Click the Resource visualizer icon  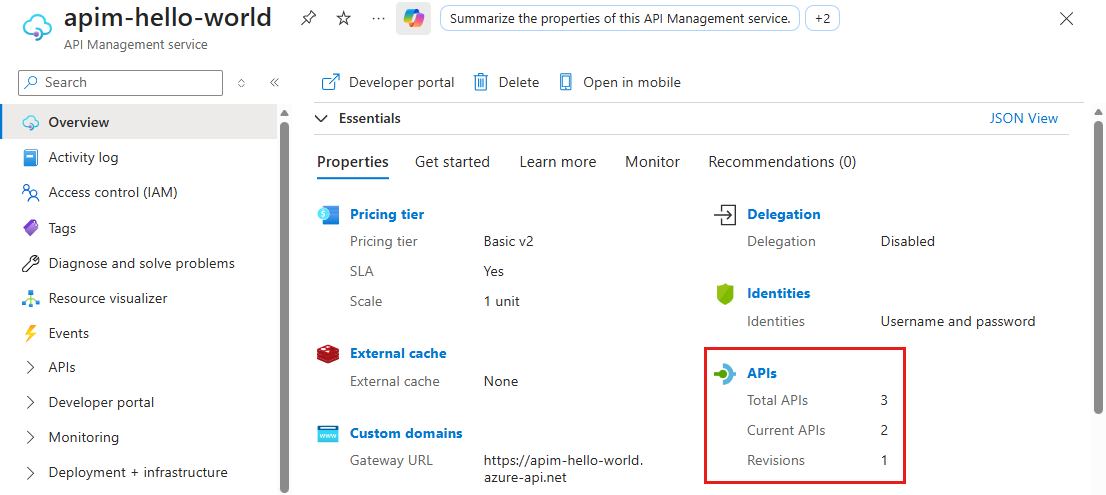pyautogui.click(x=30, y=298)
